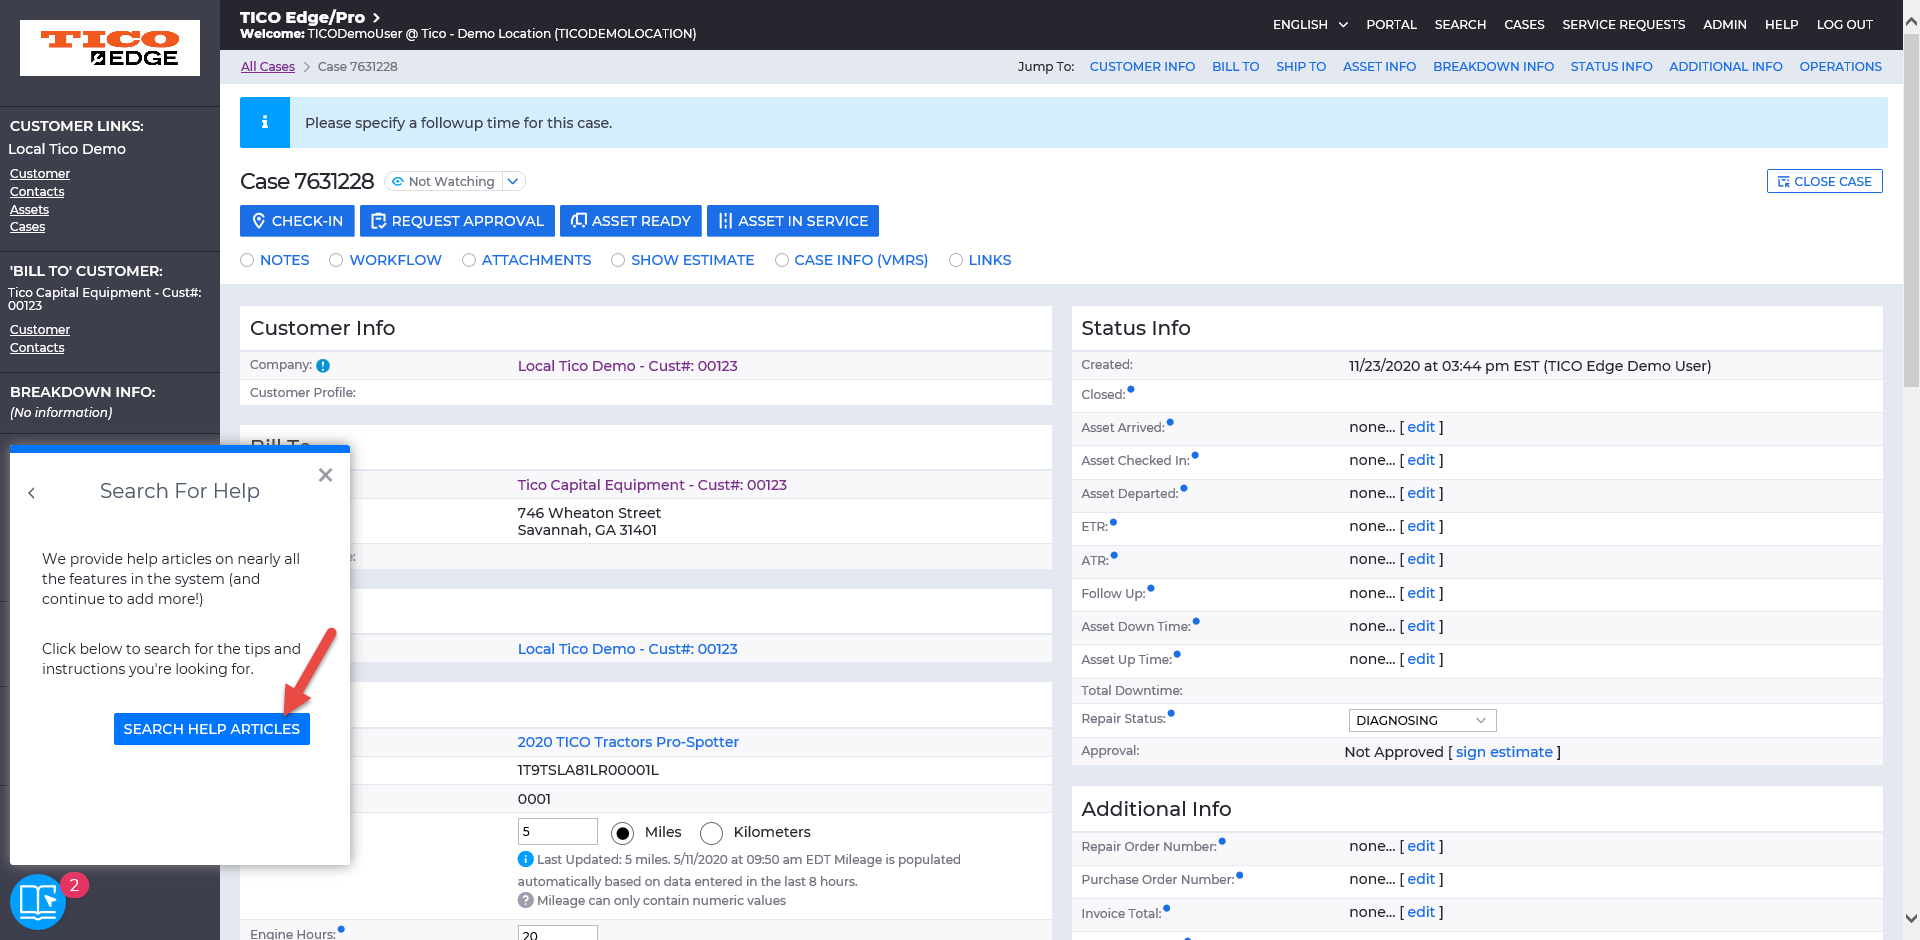Screen dimensions: 1920x940
Task: Click the page vertical scrollbar thumb
Action: coord(1911,210)
